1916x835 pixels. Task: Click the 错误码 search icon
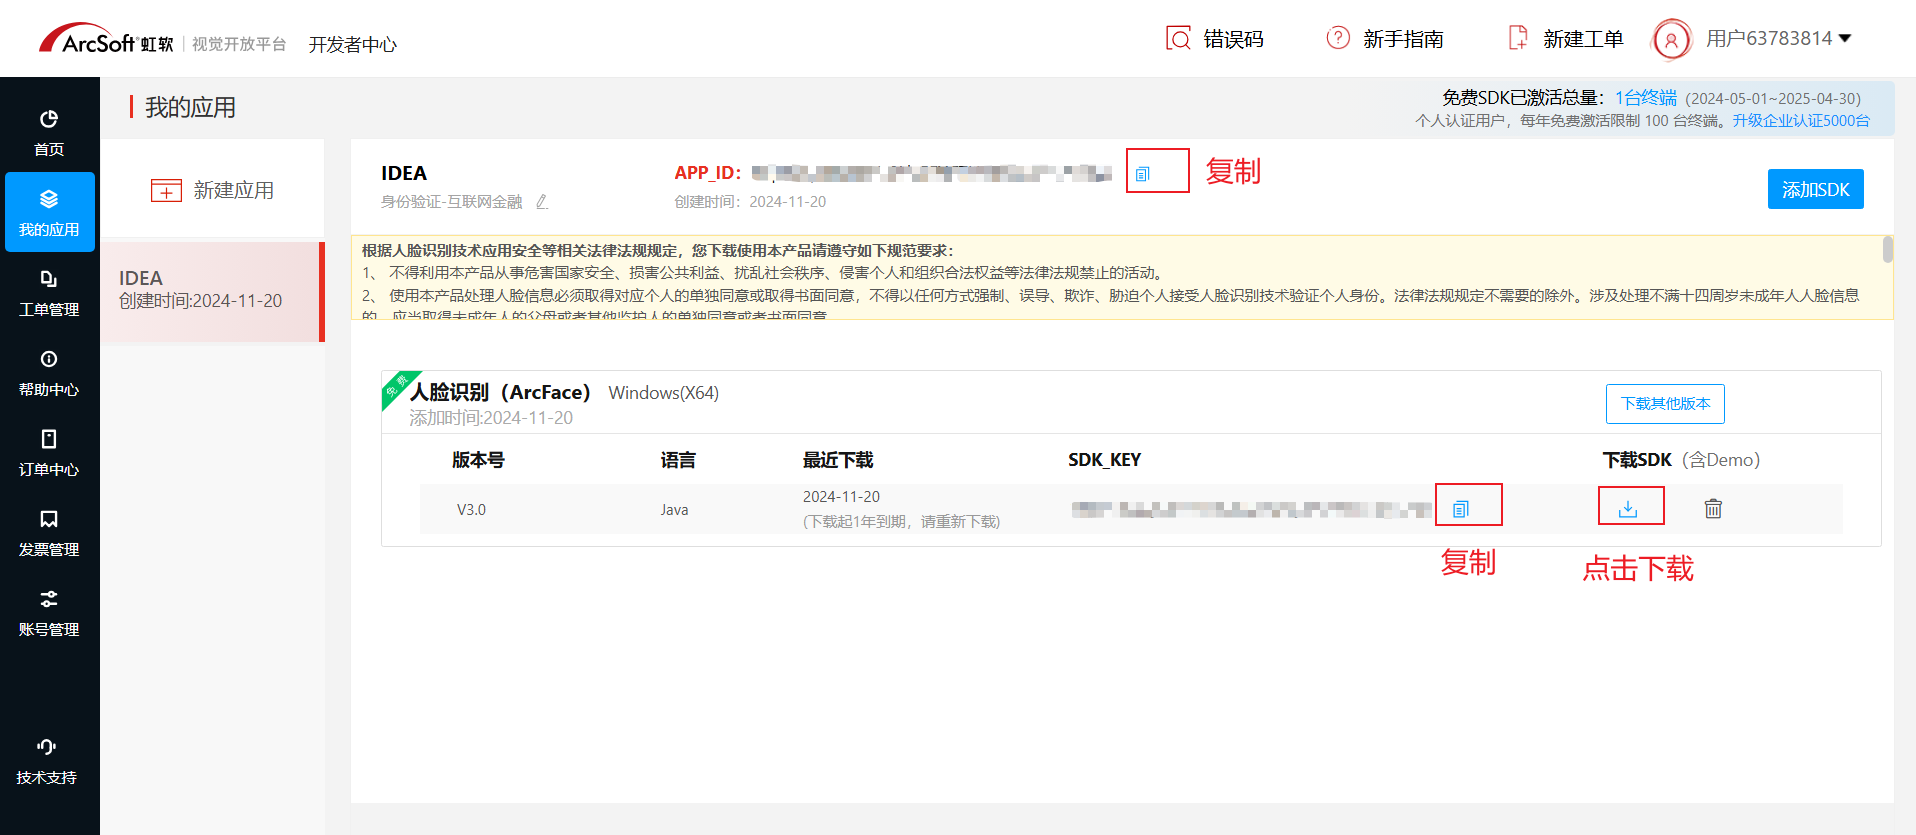tap(1178, 38)
